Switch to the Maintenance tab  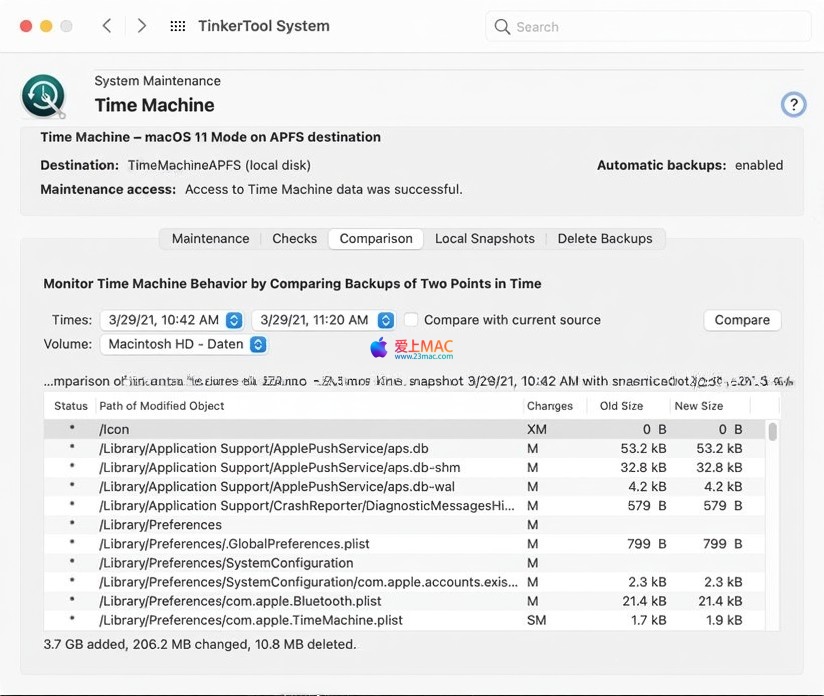210,239
